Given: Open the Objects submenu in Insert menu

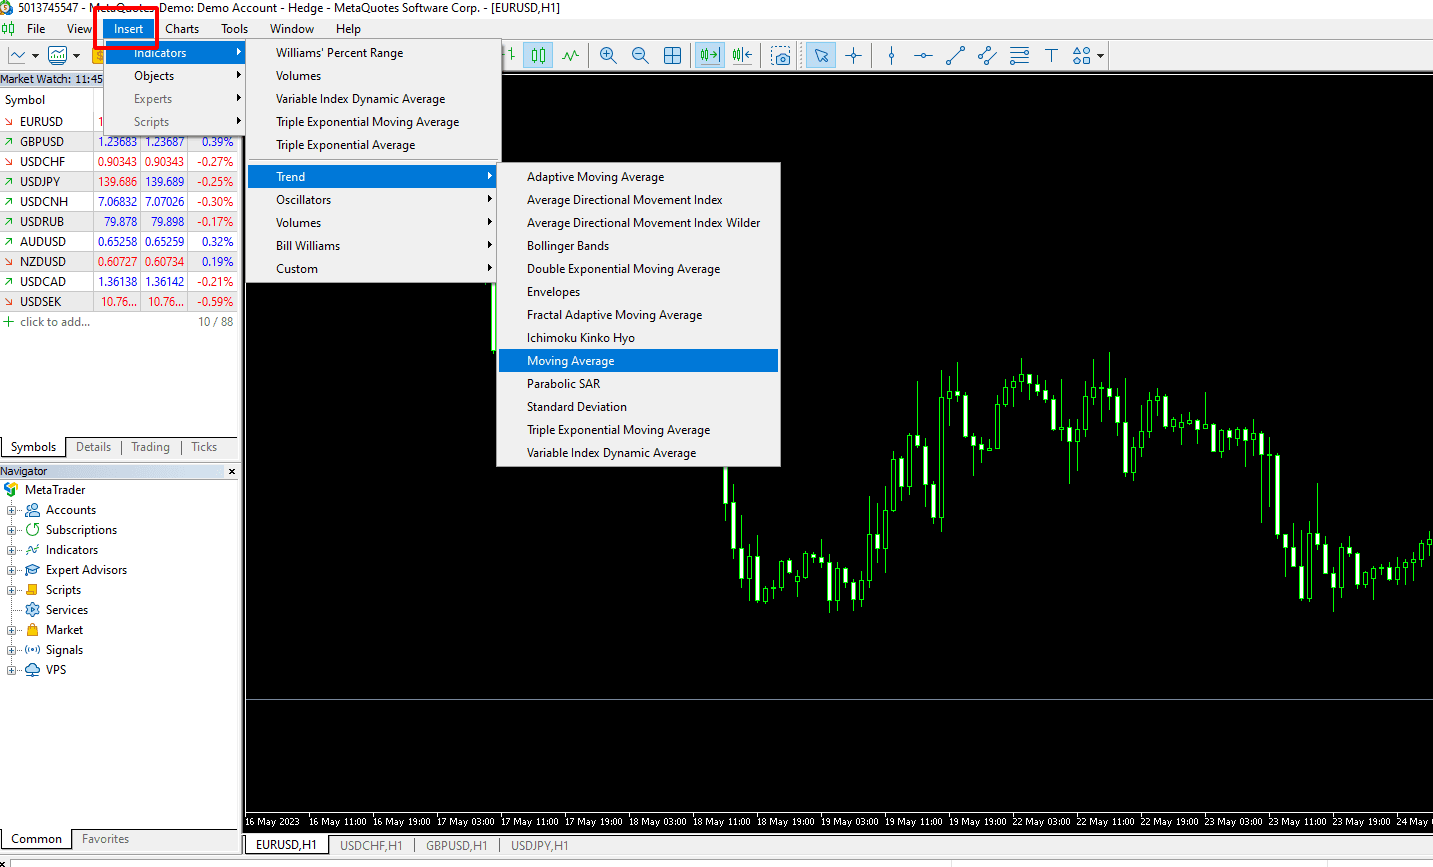Looking at the screenshot, I should (174, 76).
